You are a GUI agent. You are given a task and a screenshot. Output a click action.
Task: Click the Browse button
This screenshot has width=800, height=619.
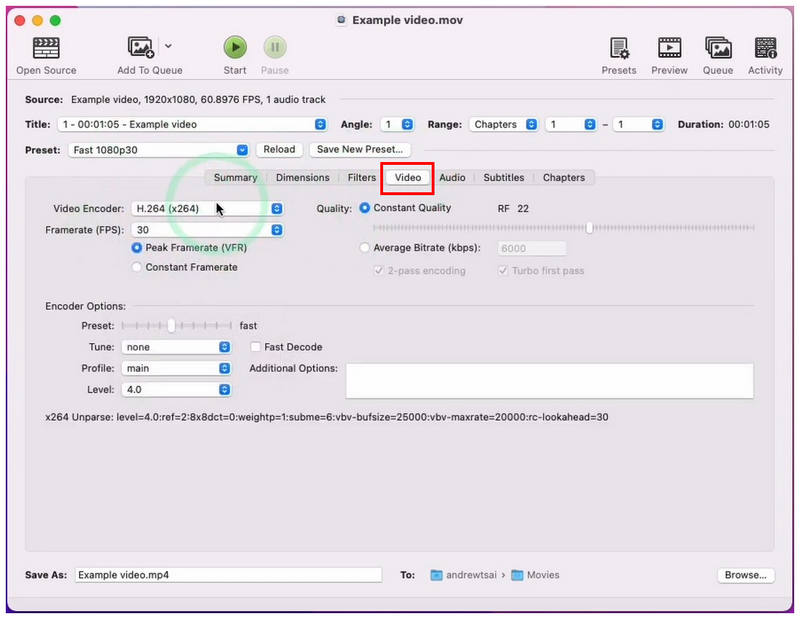click(x=745, y=575)
